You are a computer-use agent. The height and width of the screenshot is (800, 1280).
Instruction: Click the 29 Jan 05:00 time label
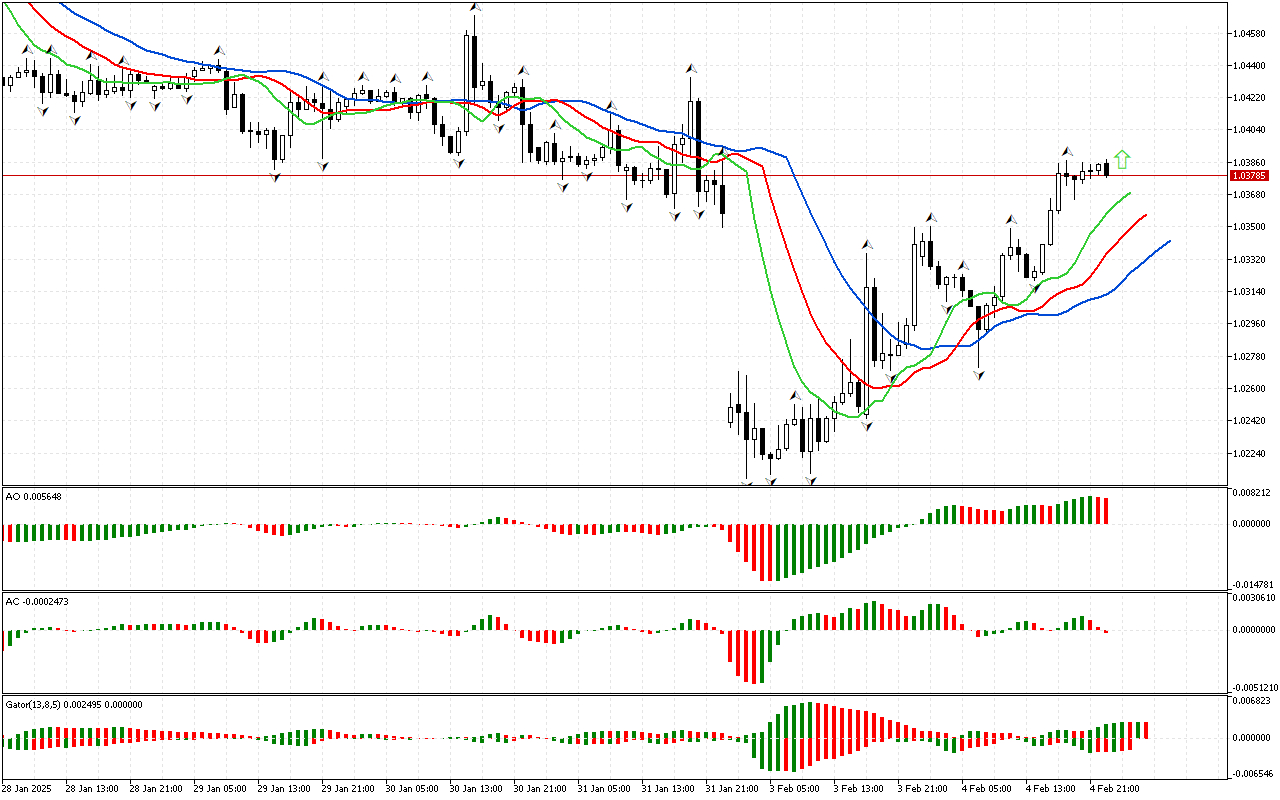(218, 789)
